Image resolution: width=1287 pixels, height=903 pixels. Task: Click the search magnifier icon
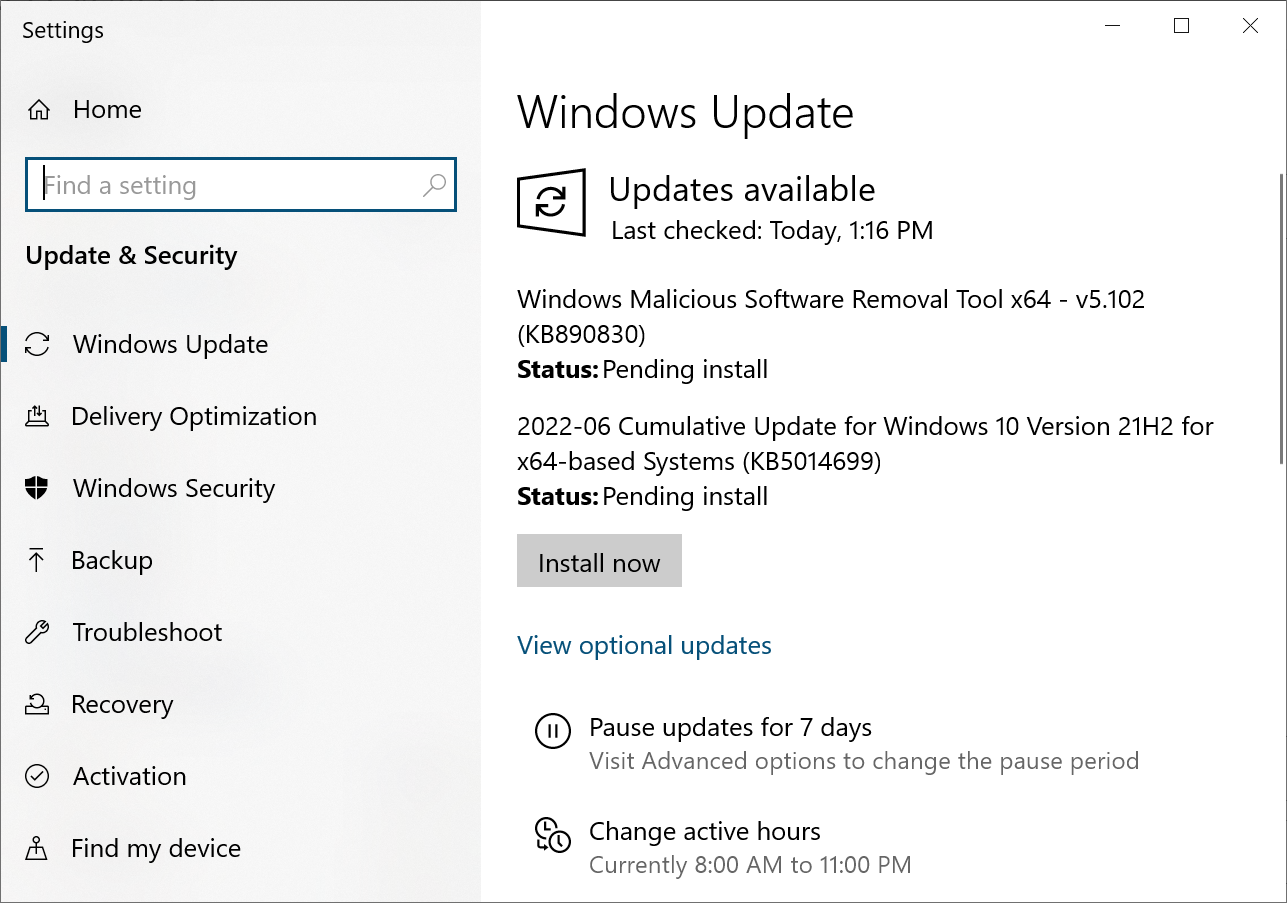tap(434, 185)
